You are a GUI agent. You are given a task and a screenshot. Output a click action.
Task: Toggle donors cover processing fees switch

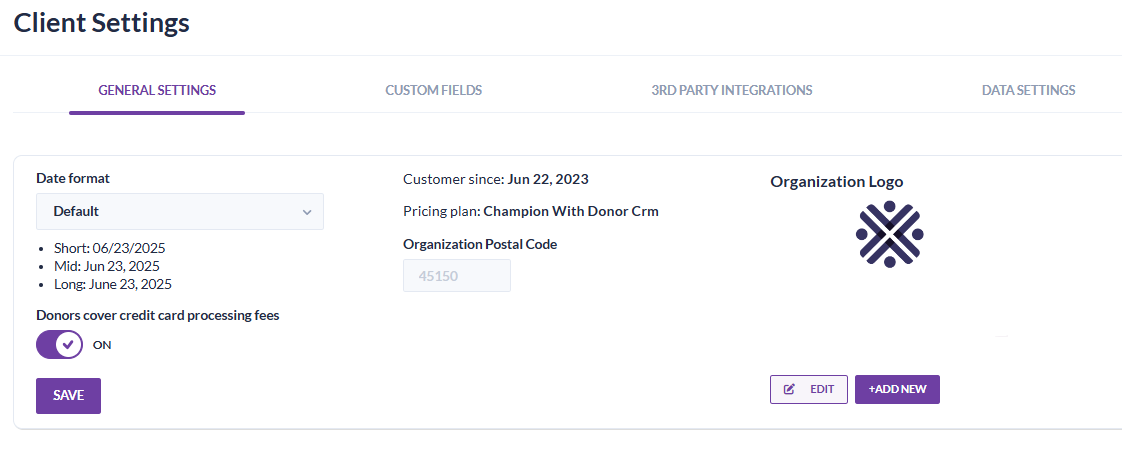click(60, 345)
